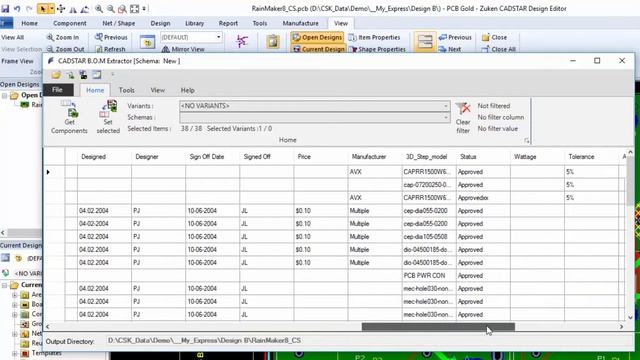Screen dimensions: 640x360
Task: Open the Report ribbon tab
Action: pyautogui.click(x=228, y=23)
